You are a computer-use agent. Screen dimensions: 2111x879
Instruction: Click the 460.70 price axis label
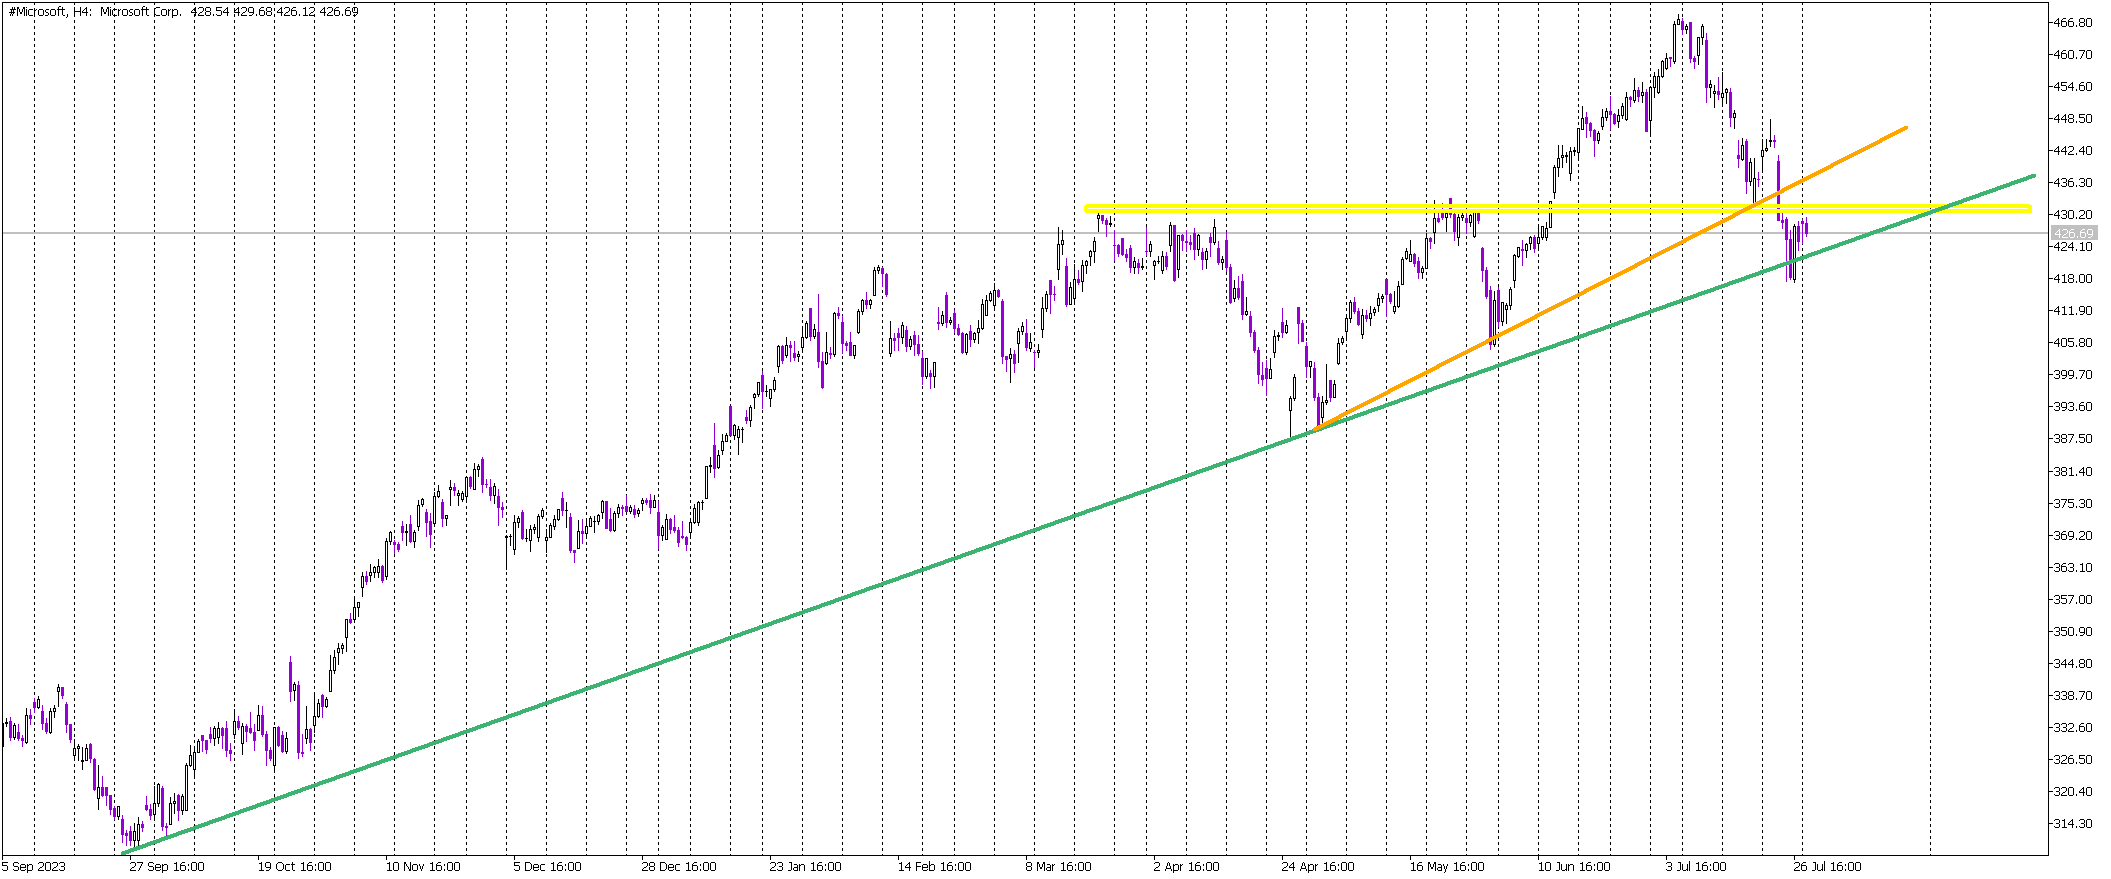(2071, 54)
